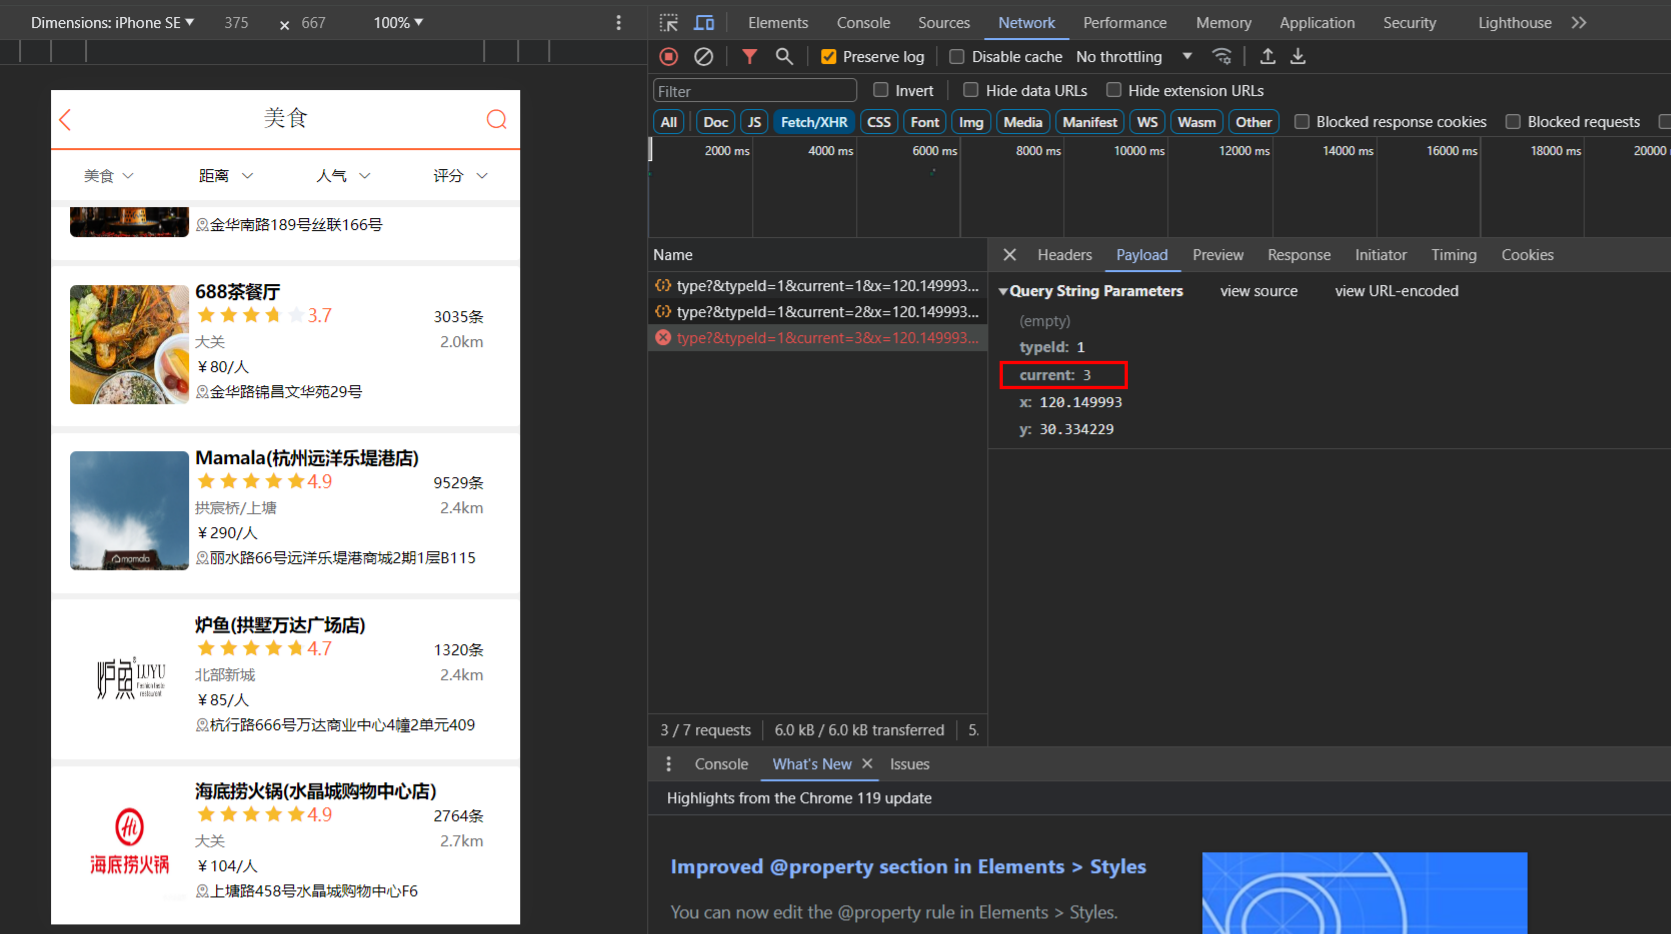
Task: Click the Filter input field
Action: point(755,91)
